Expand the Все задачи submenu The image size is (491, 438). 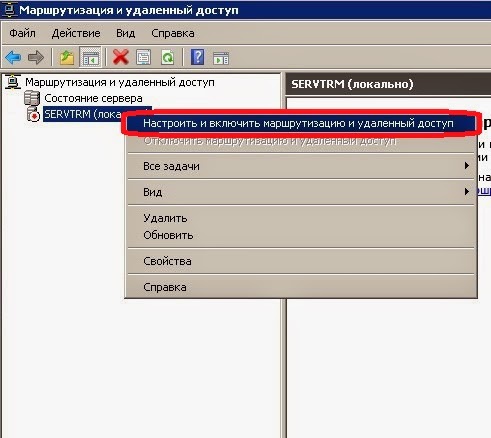tap(301, 166)
